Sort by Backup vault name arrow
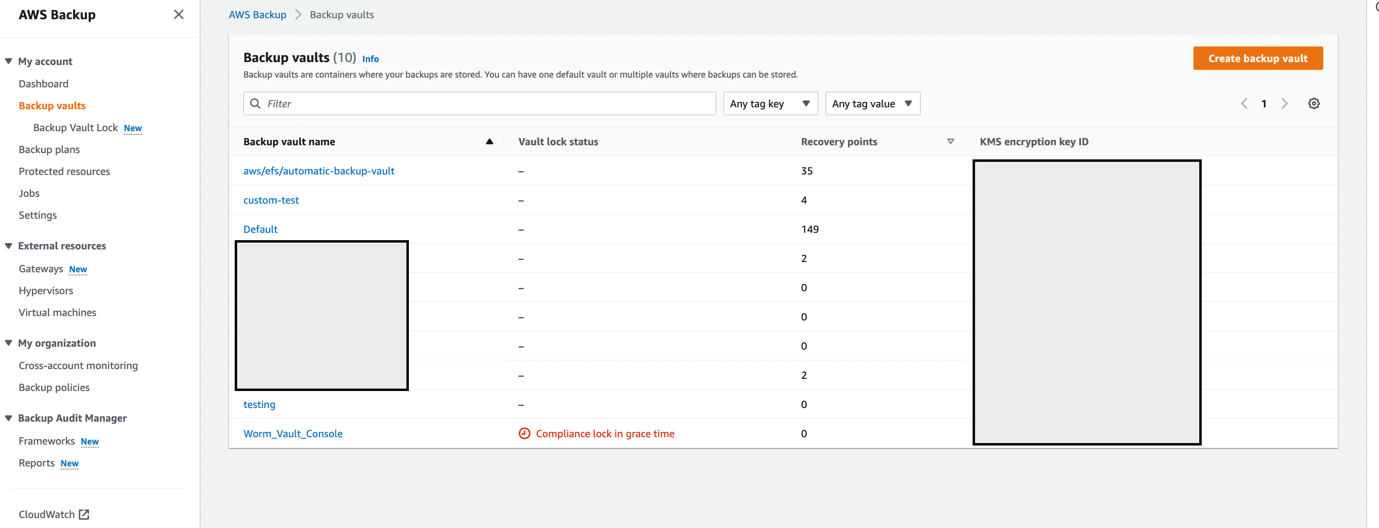 point(489,142)
